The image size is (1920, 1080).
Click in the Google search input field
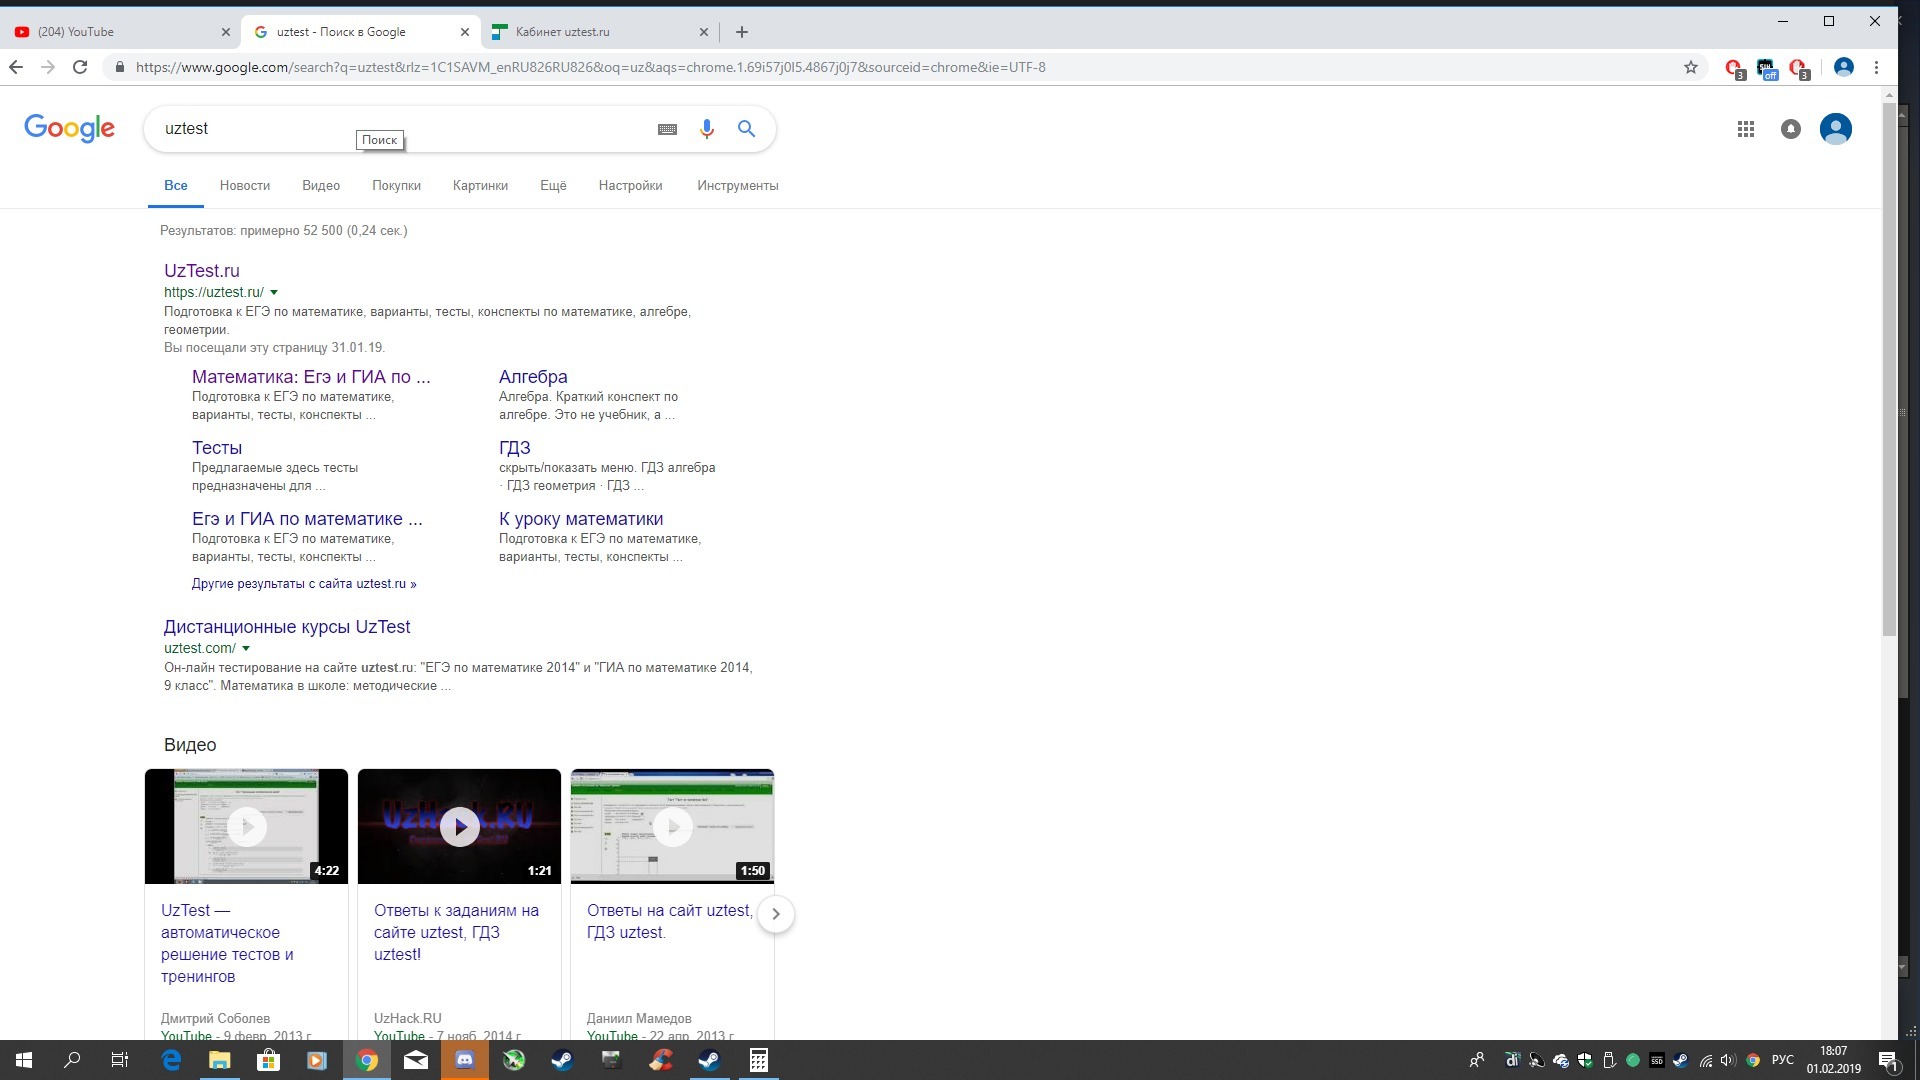400,128
